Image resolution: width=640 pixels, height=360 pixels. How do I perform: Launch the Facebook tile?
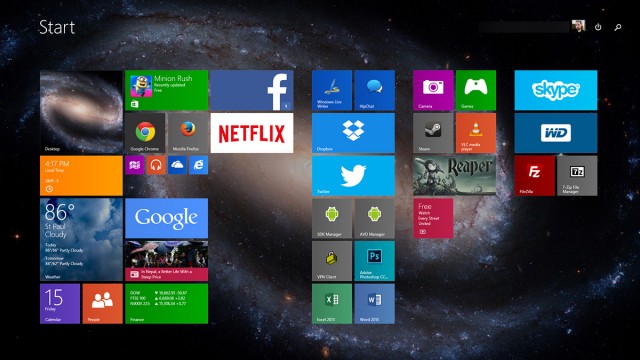pos(252,90)
